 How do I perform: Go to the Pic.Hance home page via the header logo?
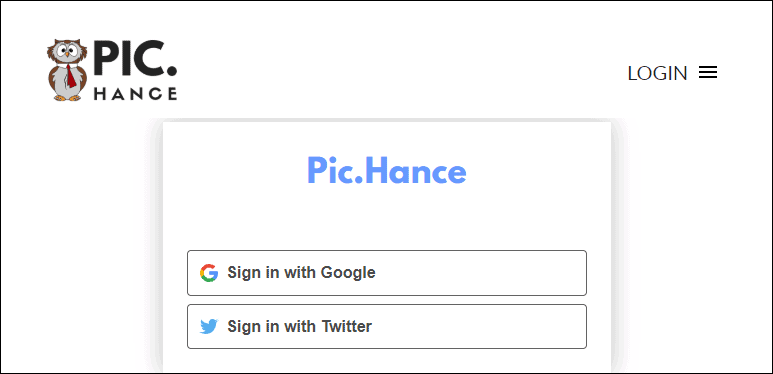pyautogui.click(x=112, y=70)
